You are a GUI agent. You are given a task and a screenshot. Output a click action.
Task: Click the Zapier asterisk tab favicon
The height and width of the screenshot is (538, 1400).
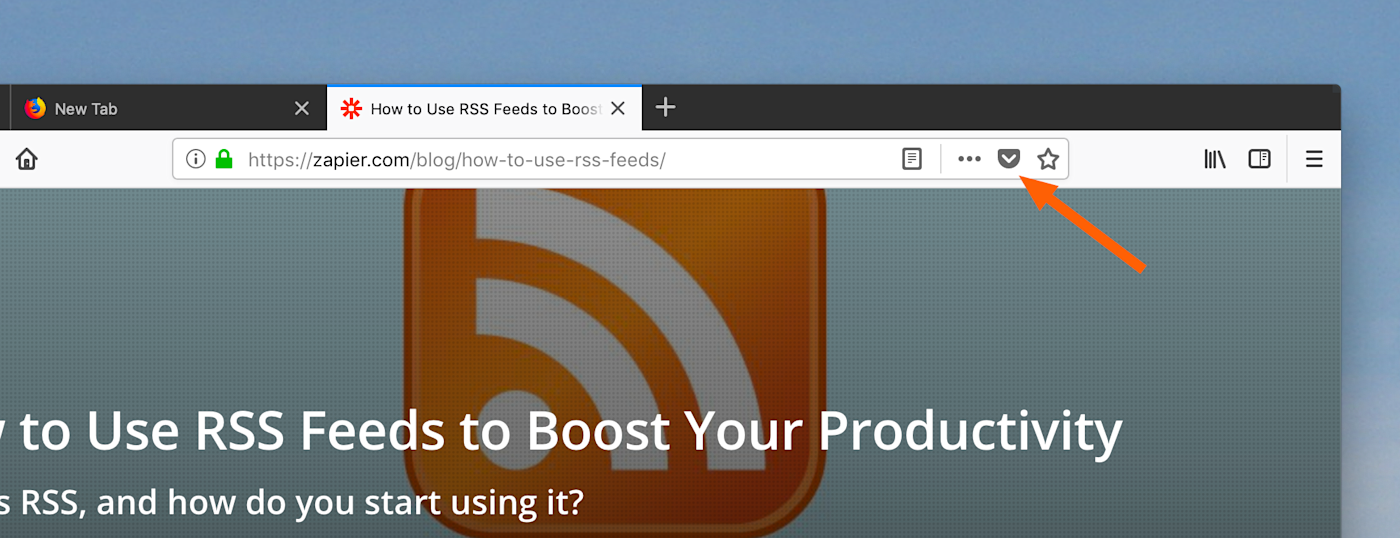(351, 108)
